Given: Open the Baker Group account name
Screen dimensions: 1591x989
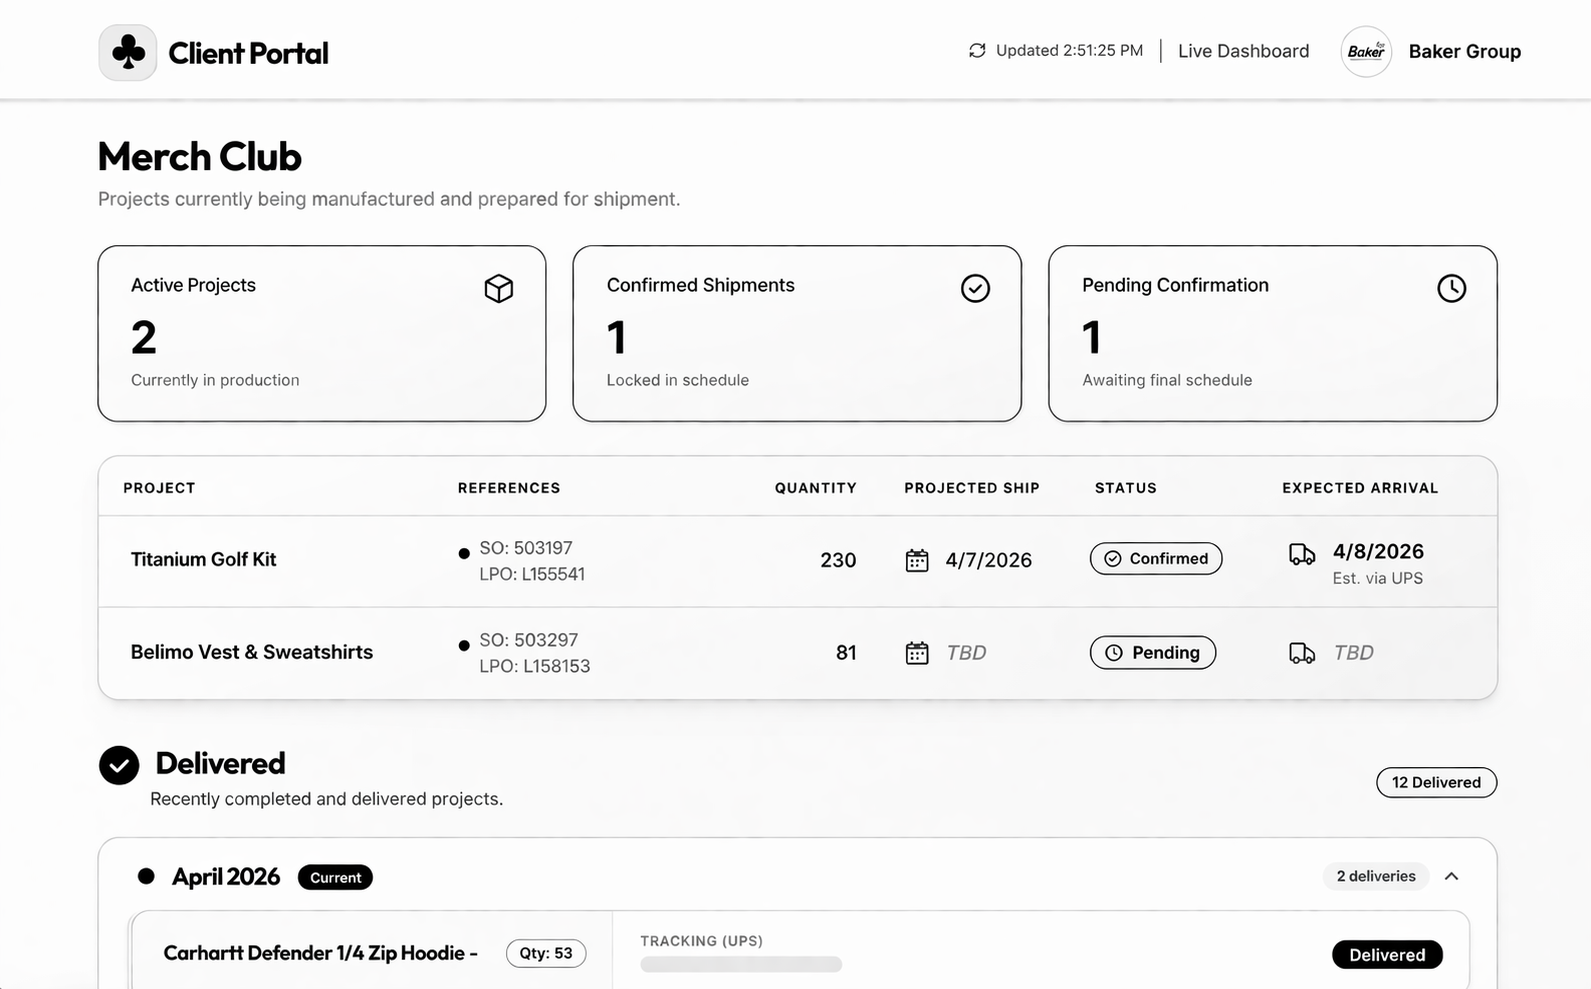Looking at the screenshot, I should [1464, 51].
